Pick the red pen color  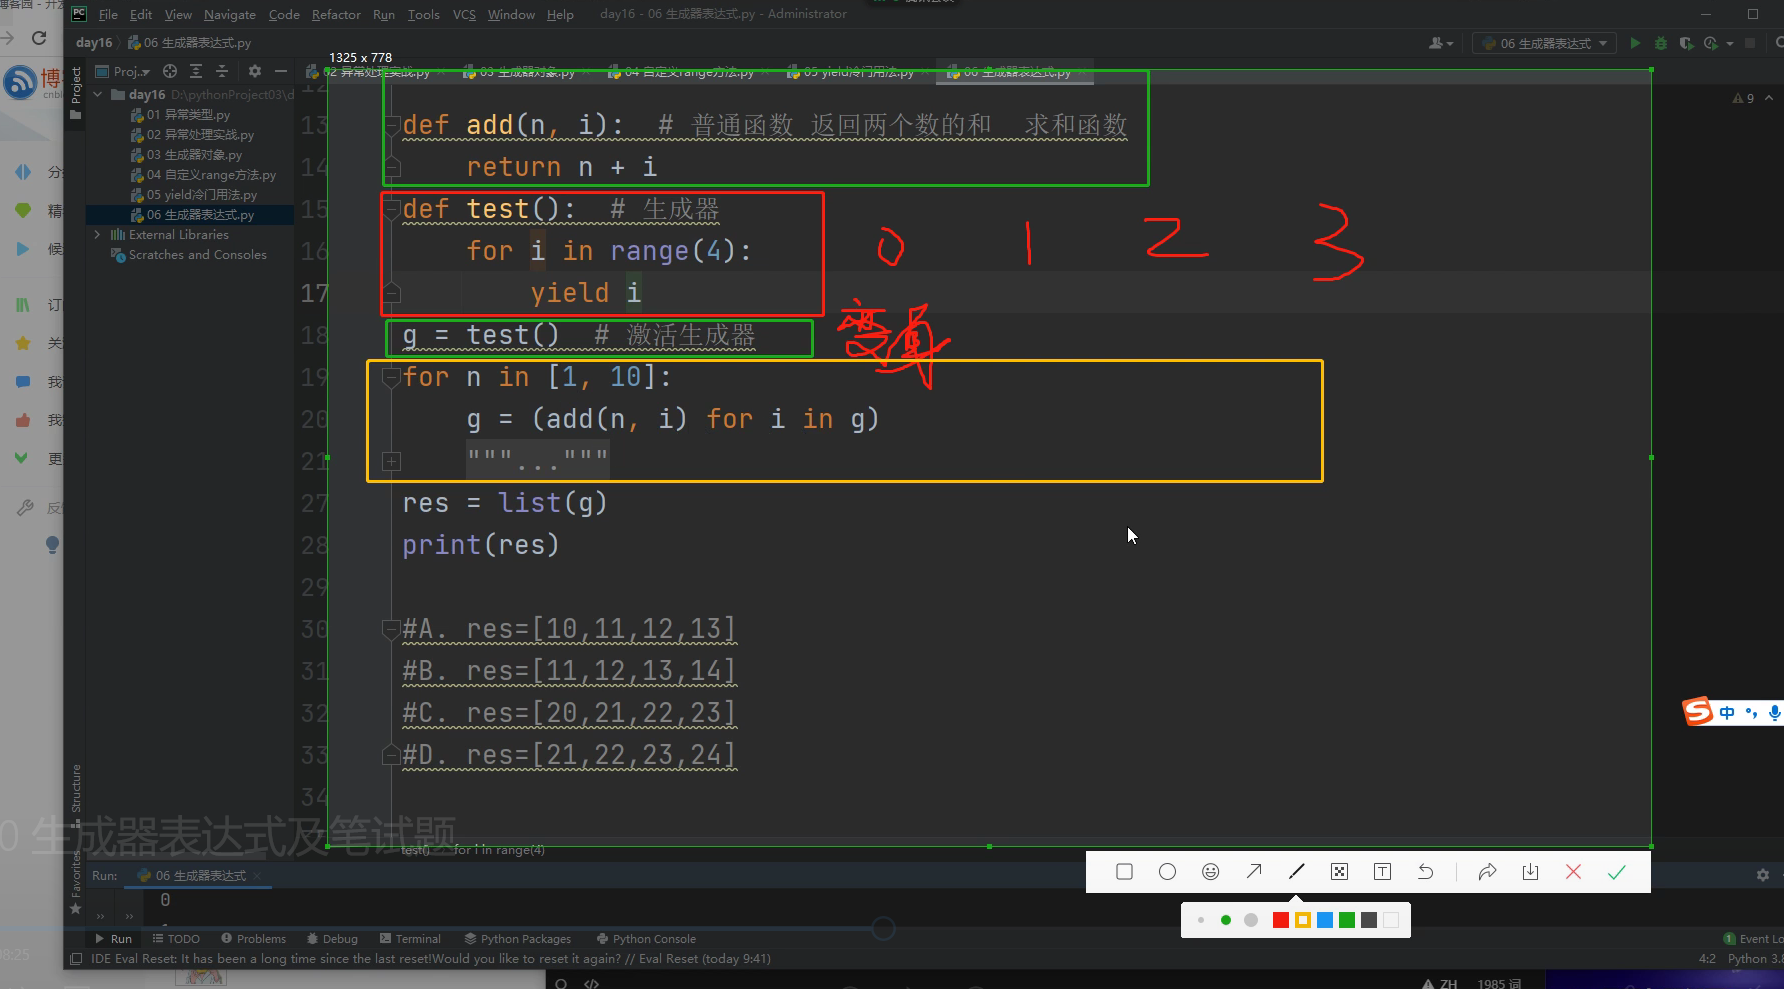coord(1280,920)
